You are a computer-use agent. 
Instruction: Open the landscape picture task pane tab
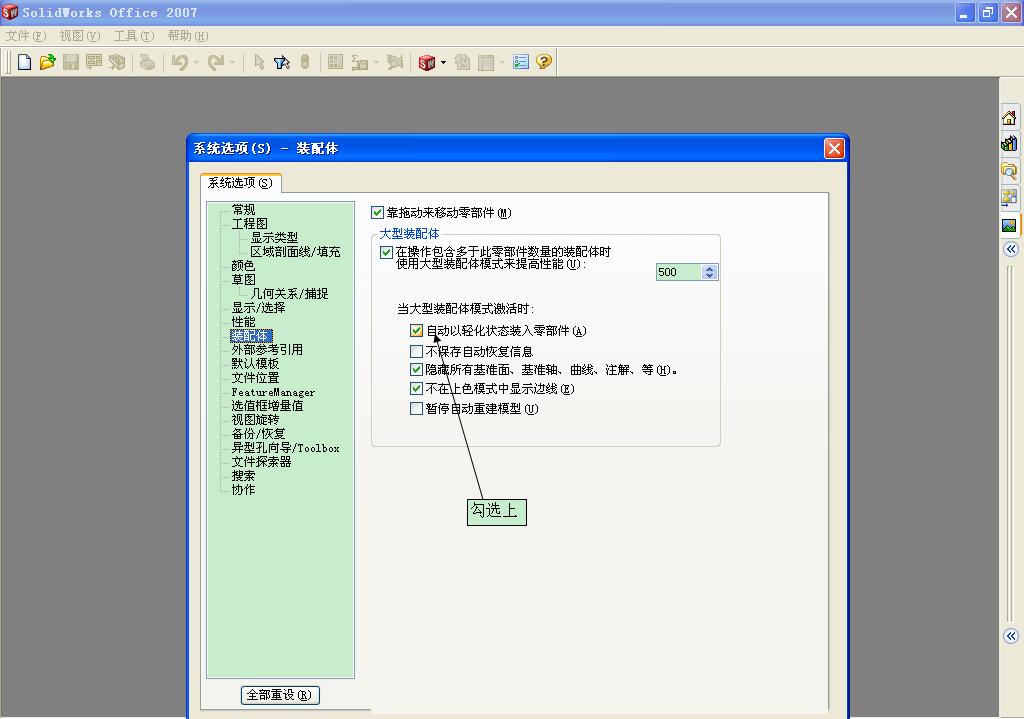coord(1009,225)
